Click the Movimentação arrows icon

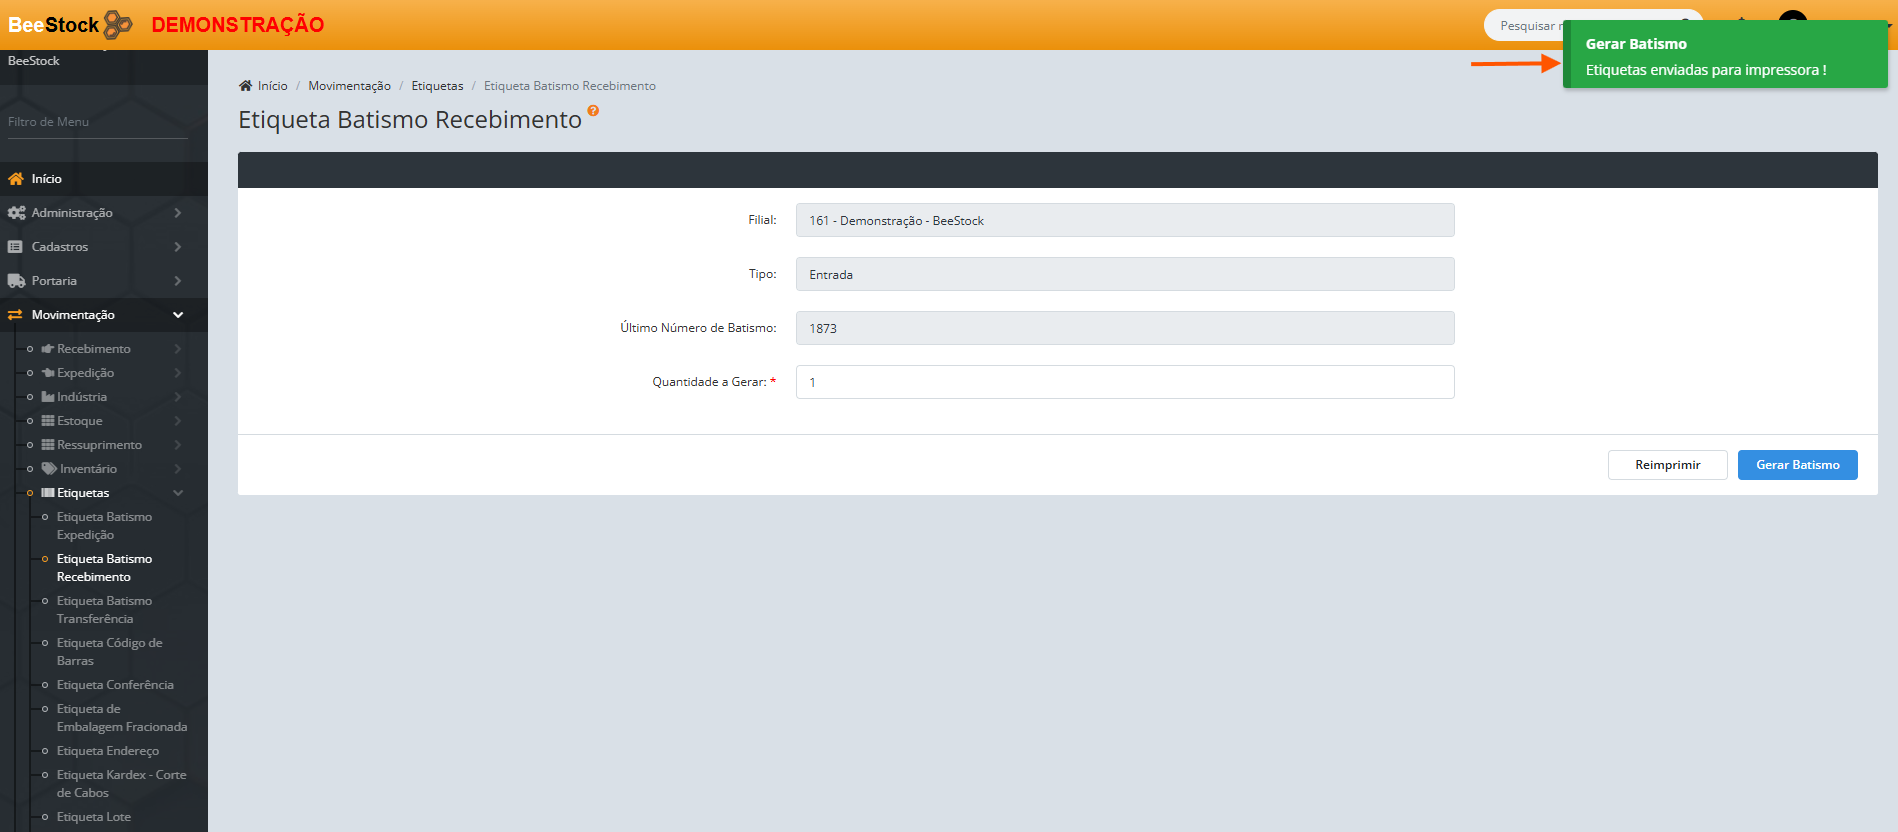pyautogui.click(x=15, y=315)
